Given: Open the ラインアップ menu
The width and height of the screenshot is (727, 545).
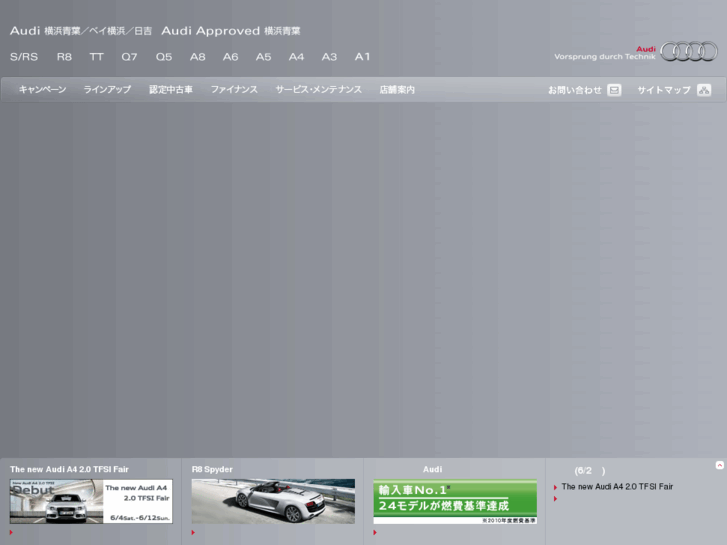Looking at the screenshot, I should [x=107, y=90].
